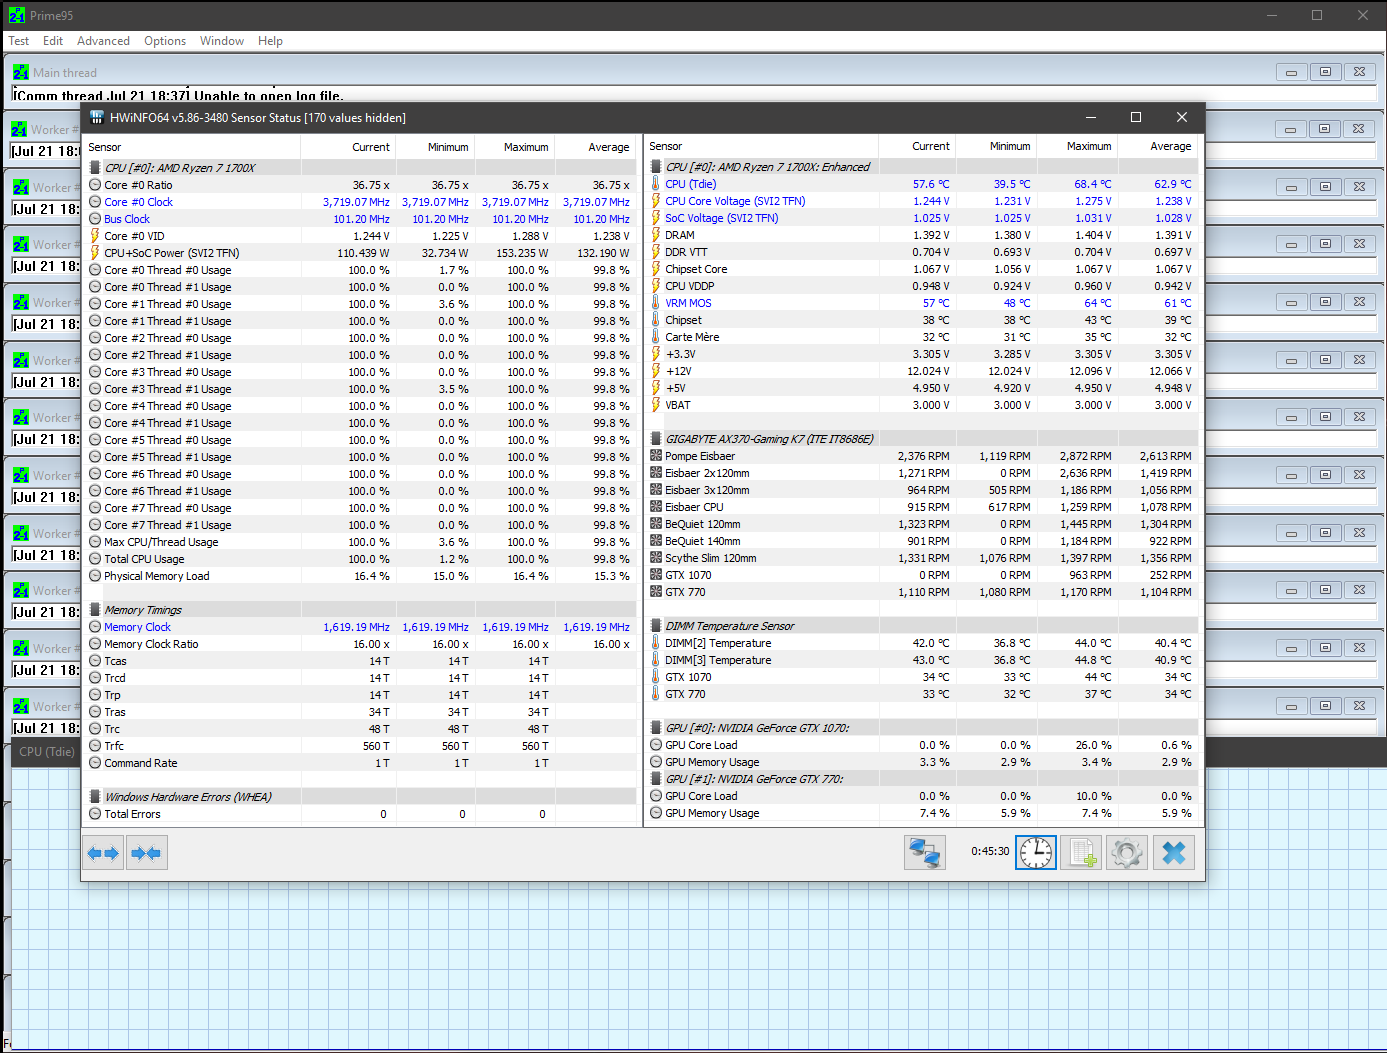Viewport: 1387px width, 1053px height.
Task: Click the expand-columns arrows button in HWiNFO
Action: tap(103, 853)
